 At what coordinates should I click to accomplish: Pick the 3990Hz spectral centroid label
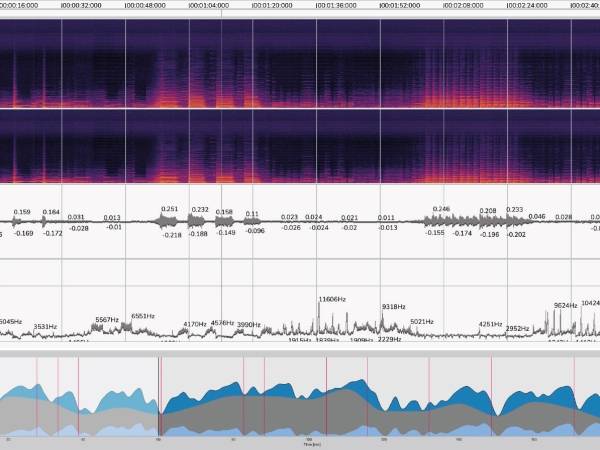249,324
